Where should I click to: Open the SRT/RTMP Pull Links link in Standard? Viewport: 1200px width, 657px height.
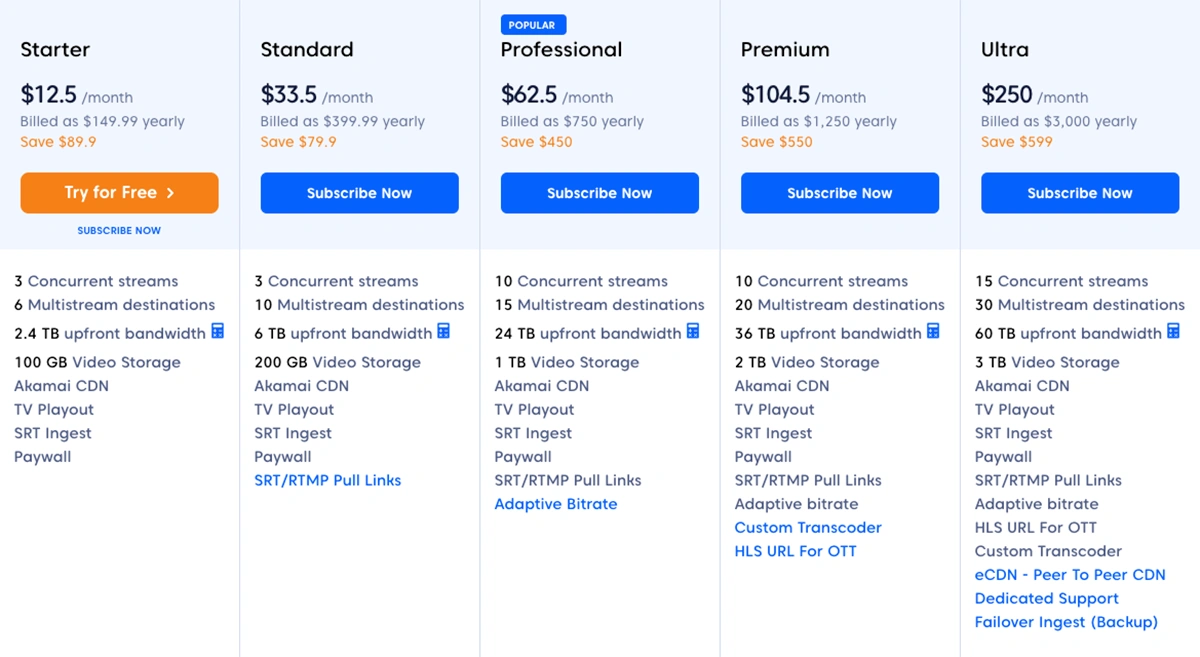pyautogui.click(x=327, y=481)
